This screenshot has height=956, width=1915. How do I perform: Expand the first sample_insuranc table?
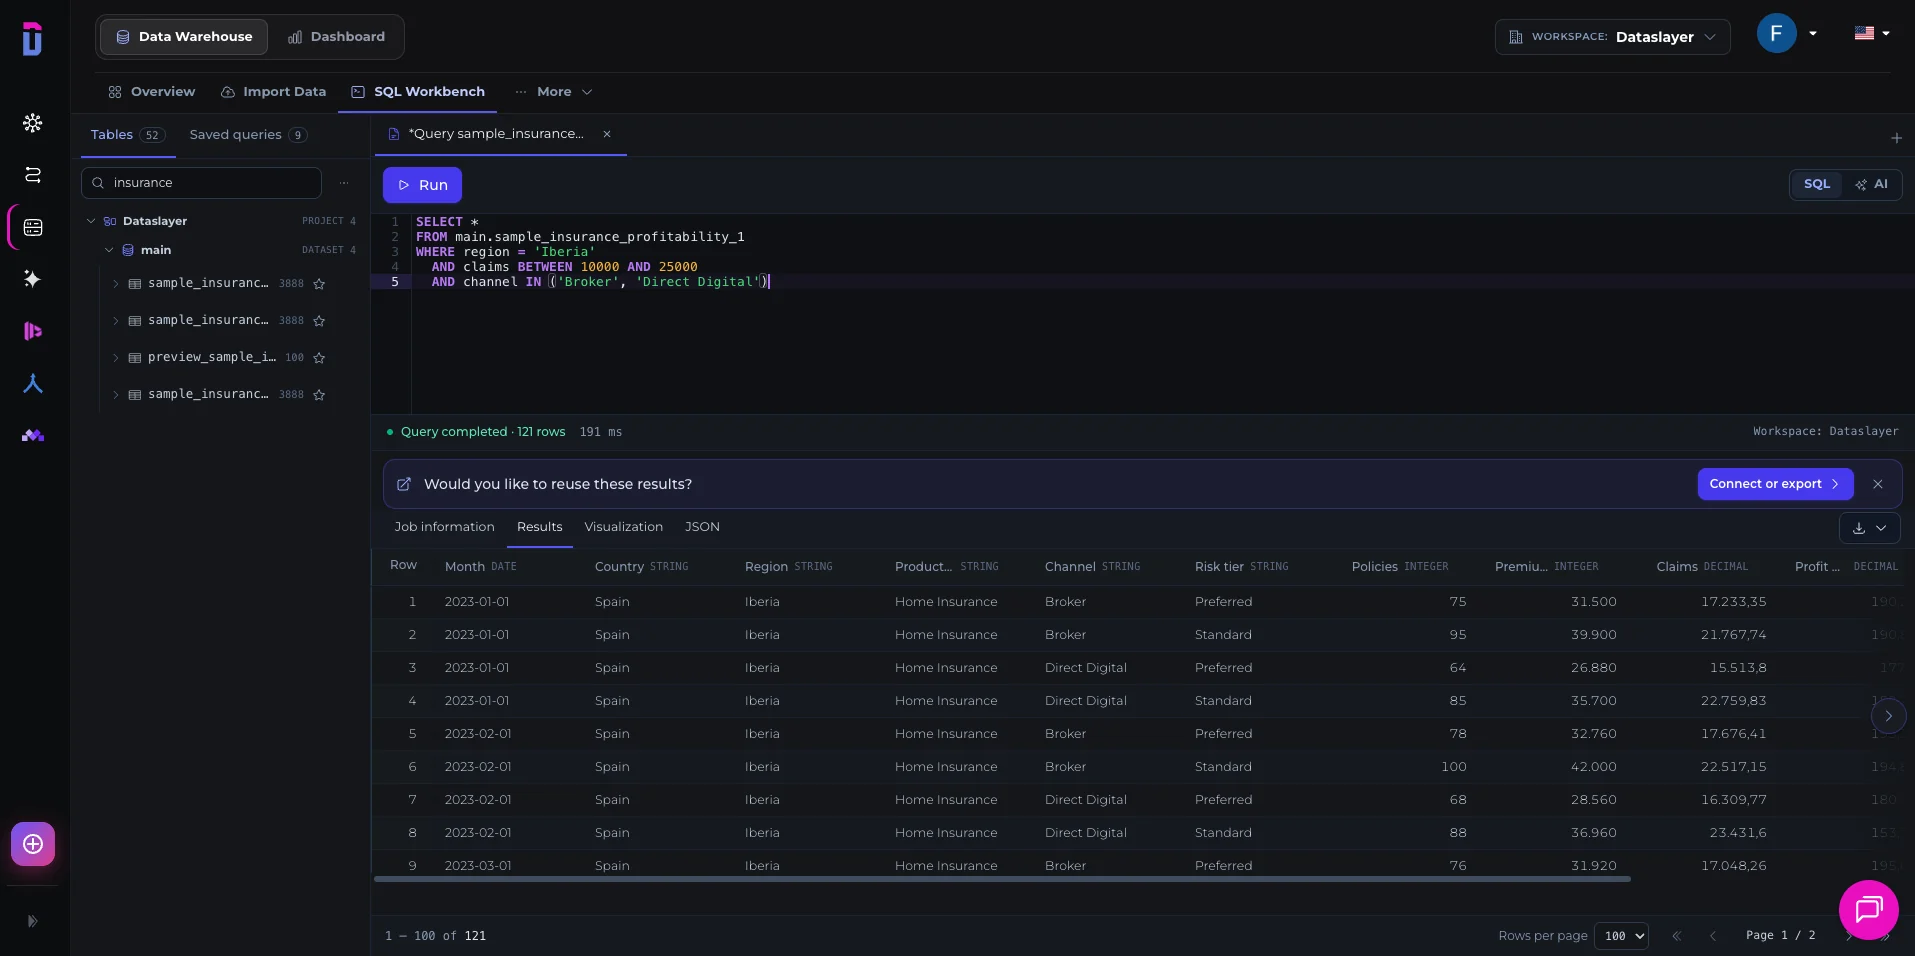click(x=116, y=284)
